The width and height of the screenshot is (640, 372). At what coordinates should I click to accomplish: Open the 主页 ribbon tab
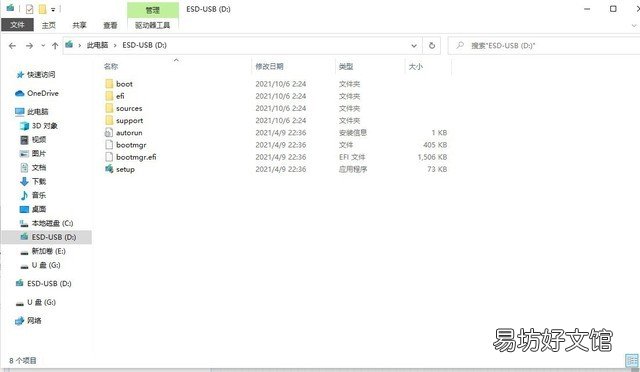point(49,25)
